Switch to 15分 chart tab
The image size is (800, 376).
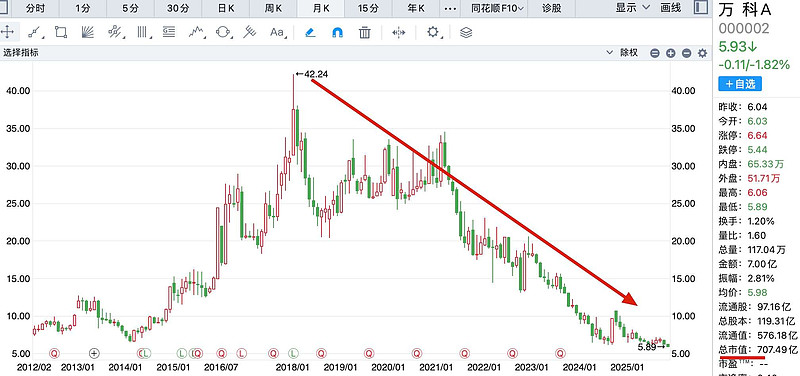click(x=368, y=8)
